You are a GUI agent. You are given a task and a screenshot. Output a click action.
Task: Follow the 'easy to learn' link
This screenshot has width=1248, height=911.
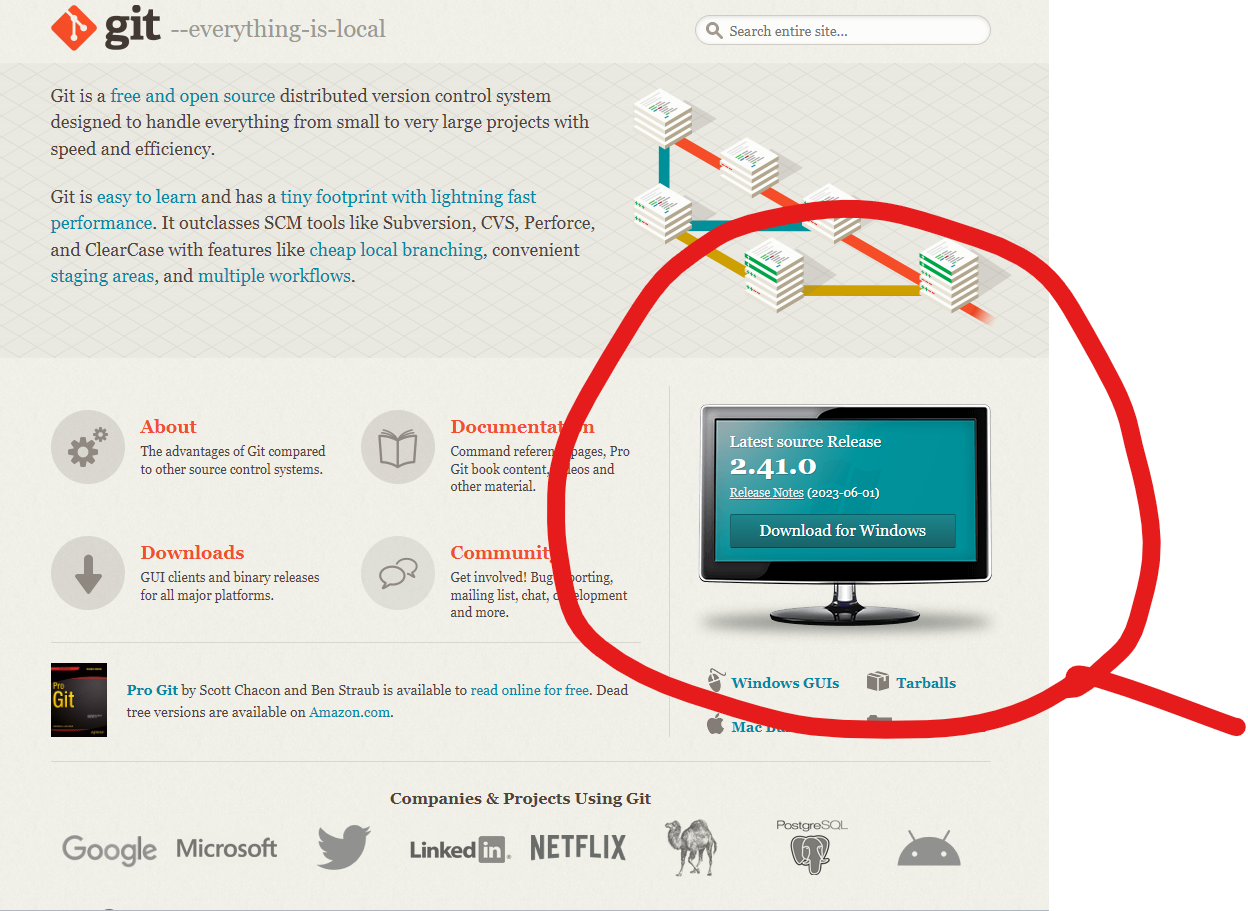tap(147, 197)
